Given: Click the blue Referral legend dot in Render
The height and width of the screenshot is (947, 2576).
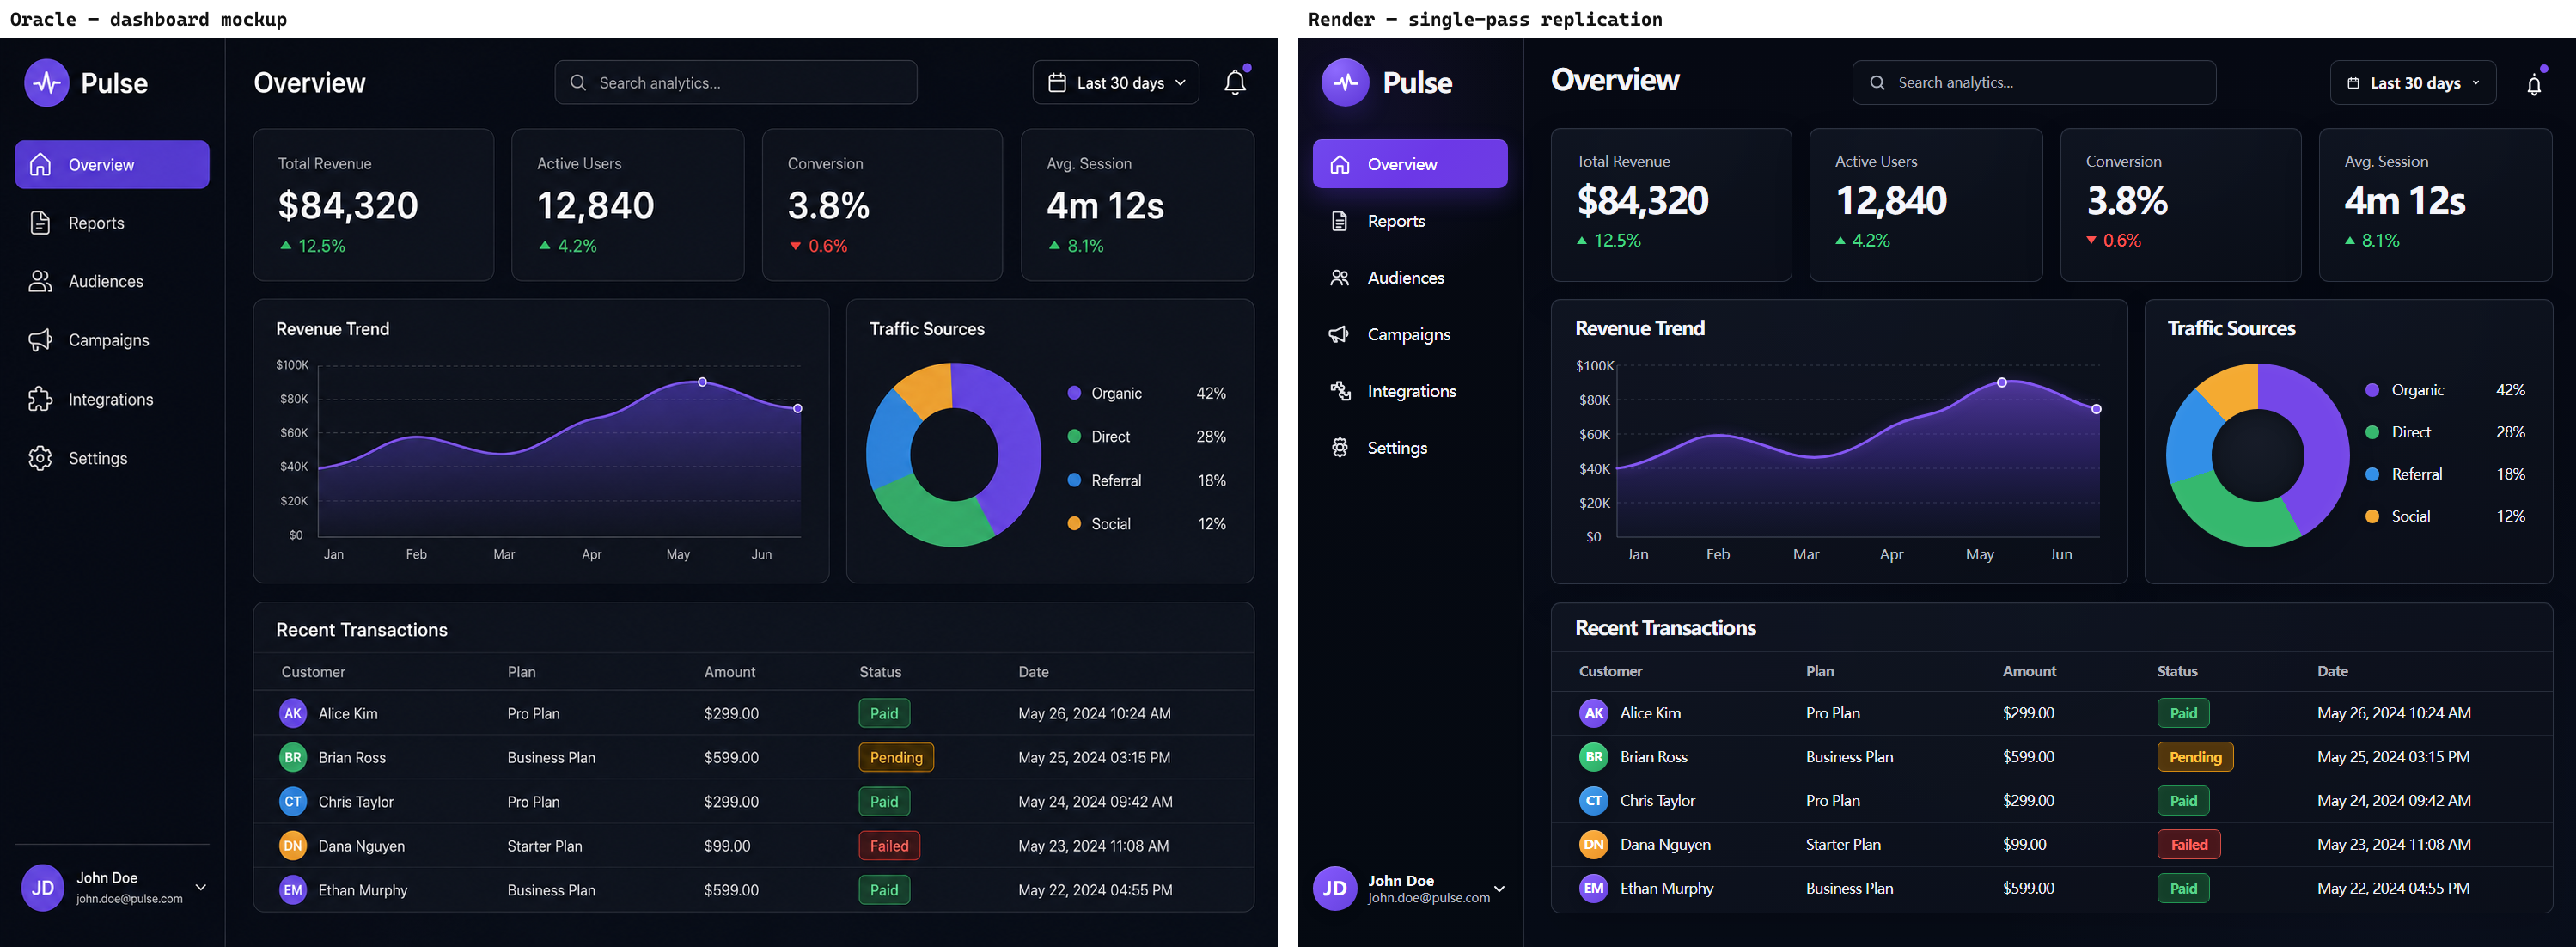Looking at the screenshot, I should pos(2371,474).
